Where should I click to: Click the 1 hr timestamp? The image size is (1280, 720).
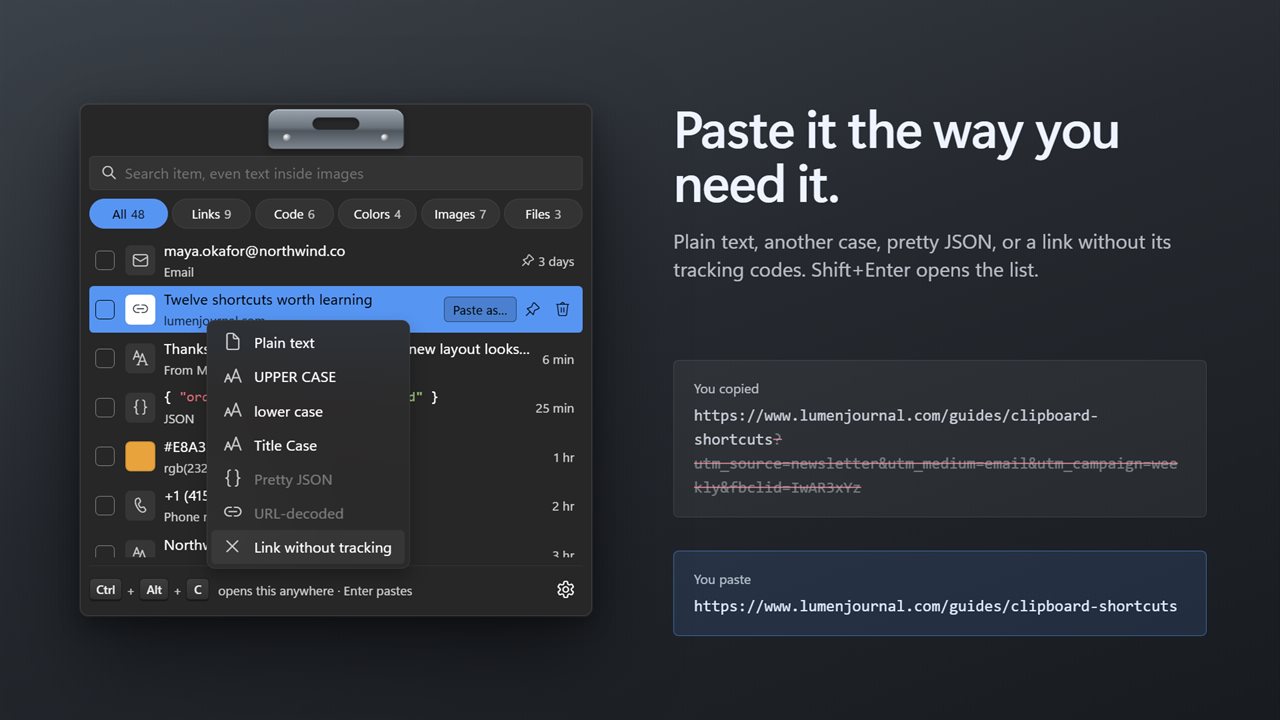563,457
